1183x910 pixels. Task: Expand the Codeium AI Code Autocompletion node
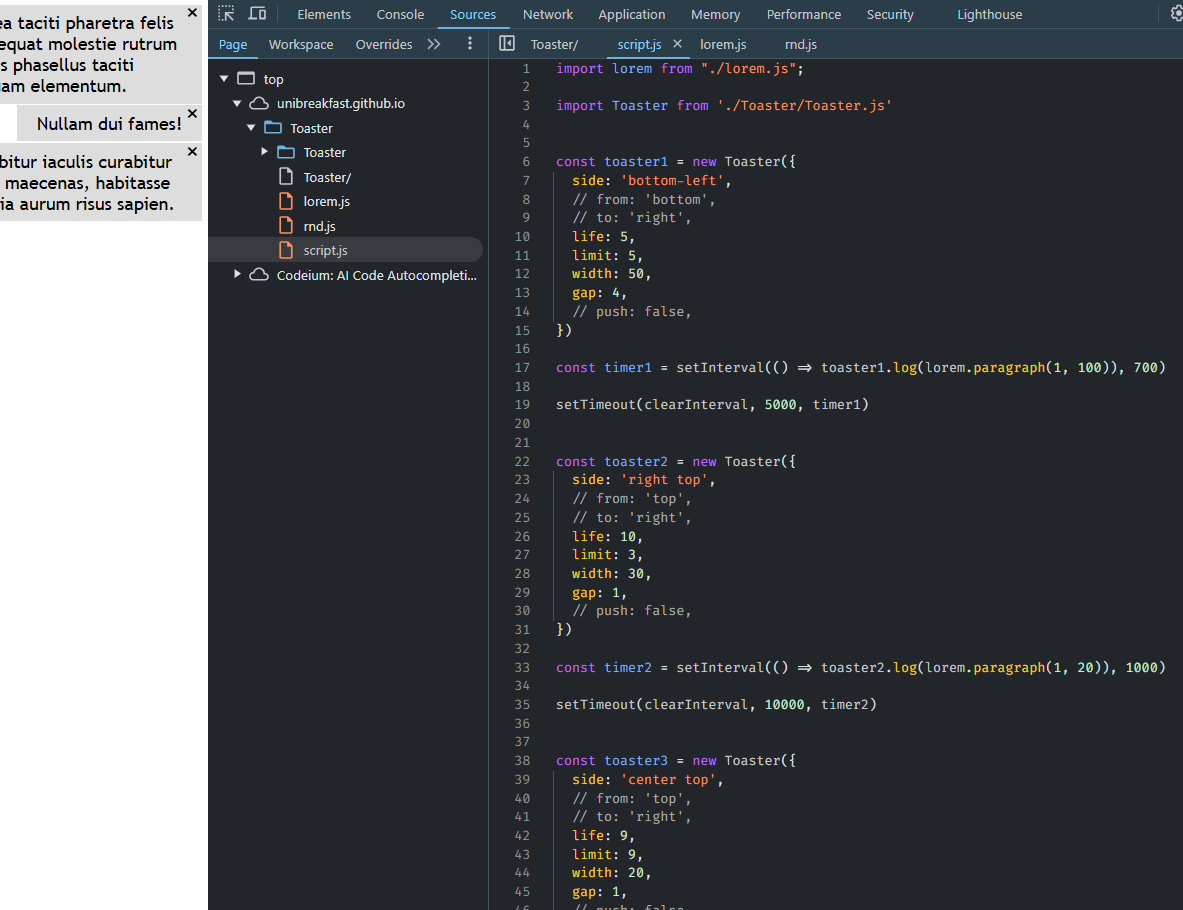coord(237,274)
